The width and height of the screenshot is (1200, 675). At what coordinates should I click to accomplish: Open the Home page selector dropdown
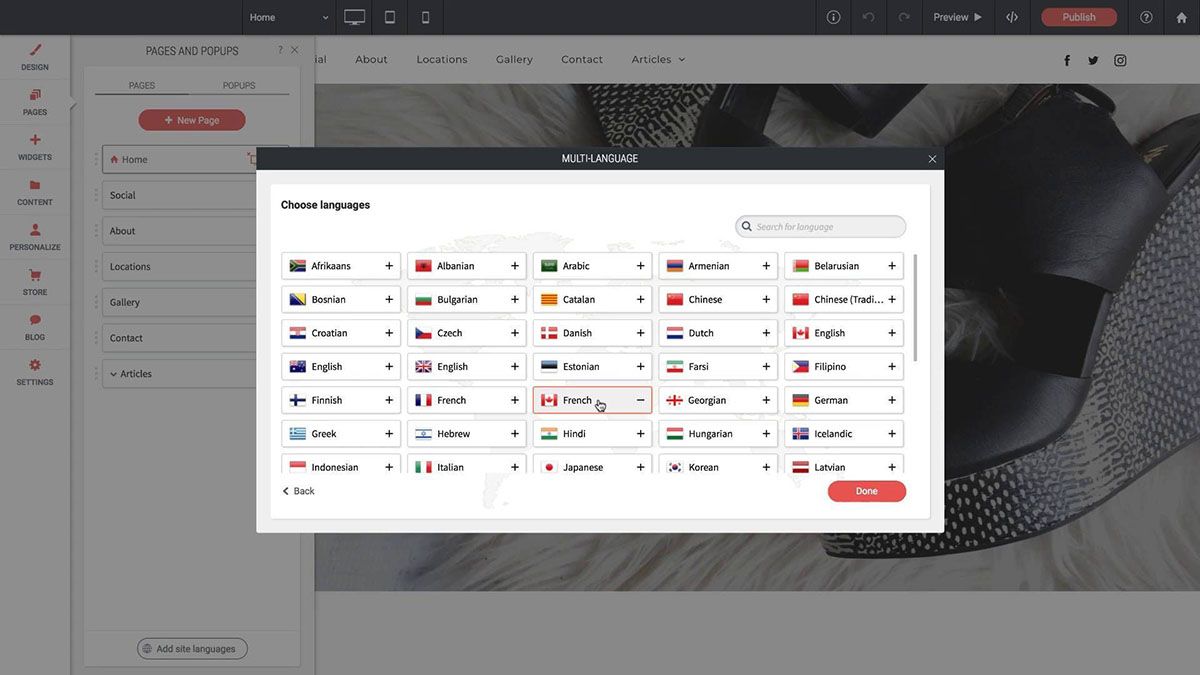point(289,17)
